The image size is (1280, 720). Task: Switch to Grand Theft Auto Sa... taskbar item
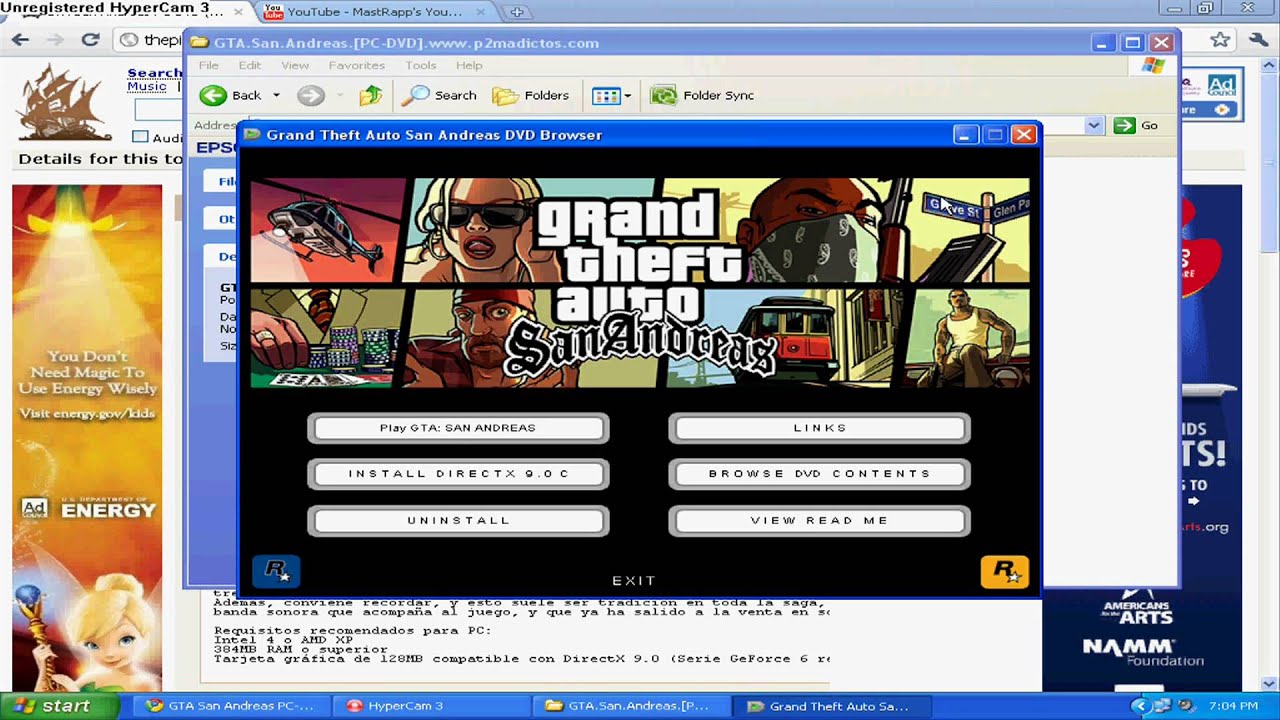click(830, 706)
